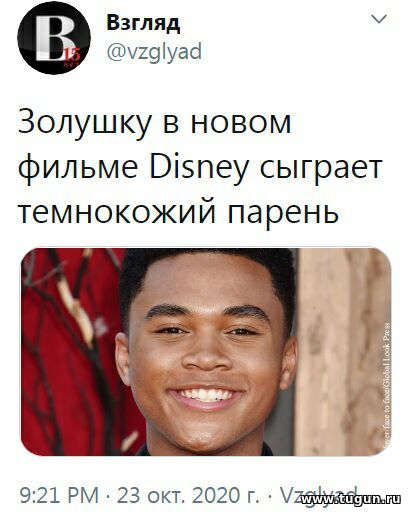
Task: Open the @vzglyad handle link
Action: (154, 52)
